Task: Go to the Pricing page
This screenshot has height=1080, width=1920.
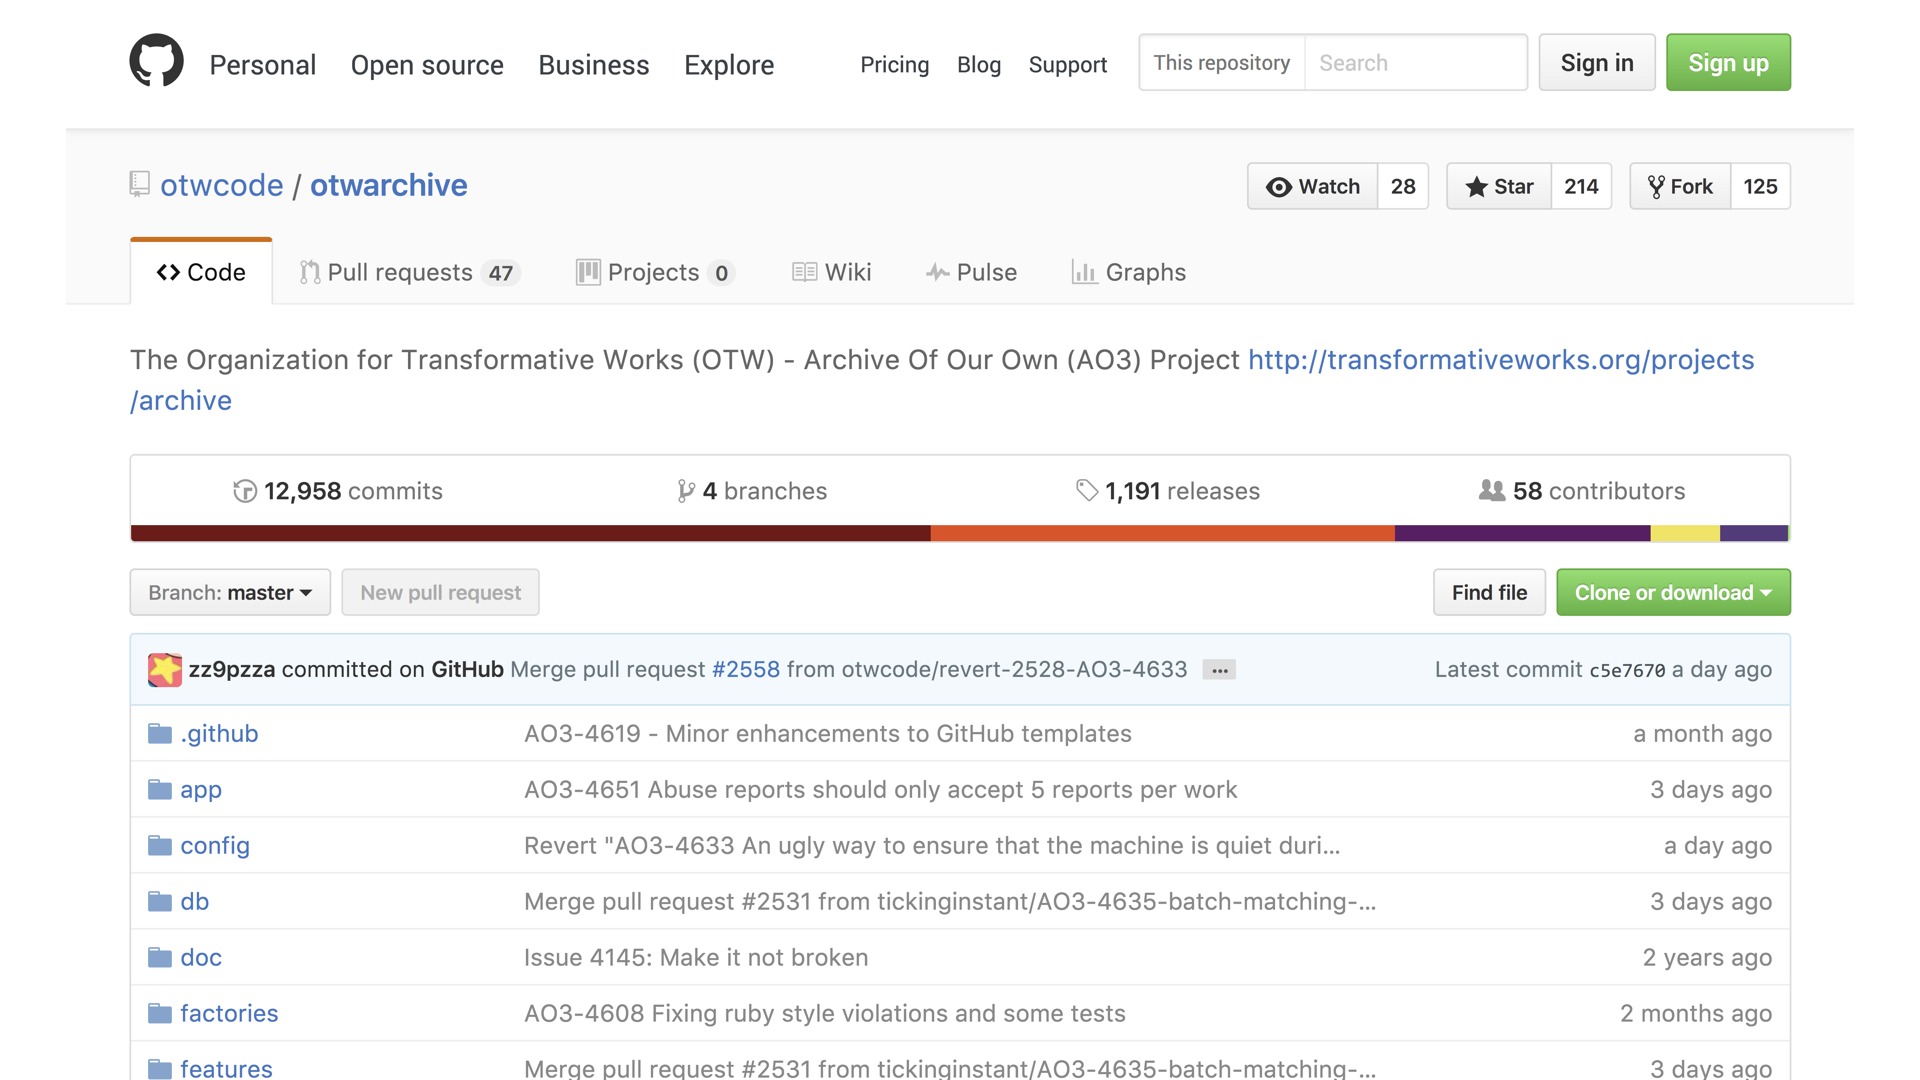Action: coord(894,65)
